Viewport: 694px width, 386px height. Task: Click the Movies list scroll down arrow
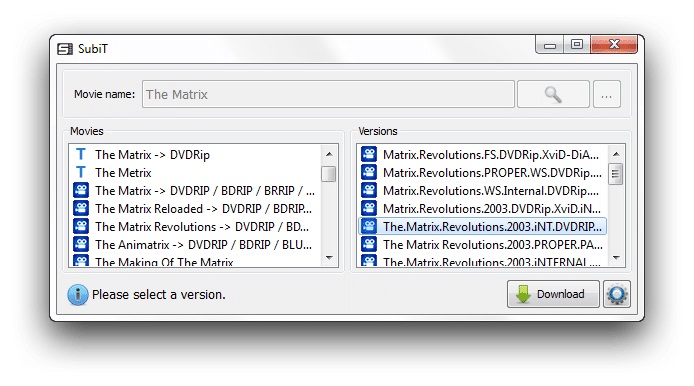tap(329, 258)
